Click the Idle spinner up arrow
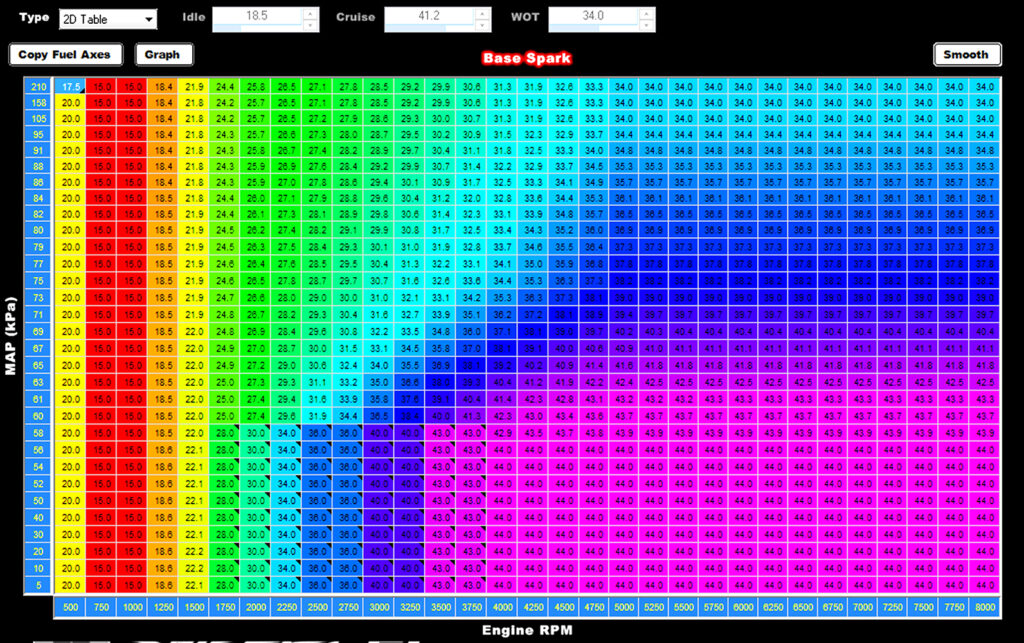 (x=310, y=14)
